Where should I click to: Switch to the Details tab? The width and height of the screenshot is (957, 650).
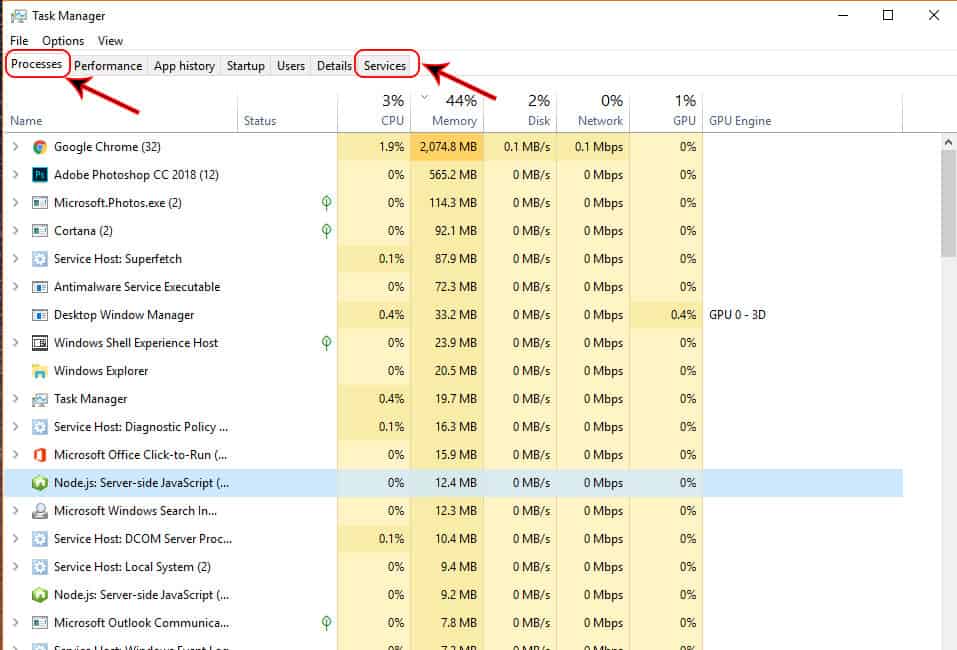click(334, 66)
